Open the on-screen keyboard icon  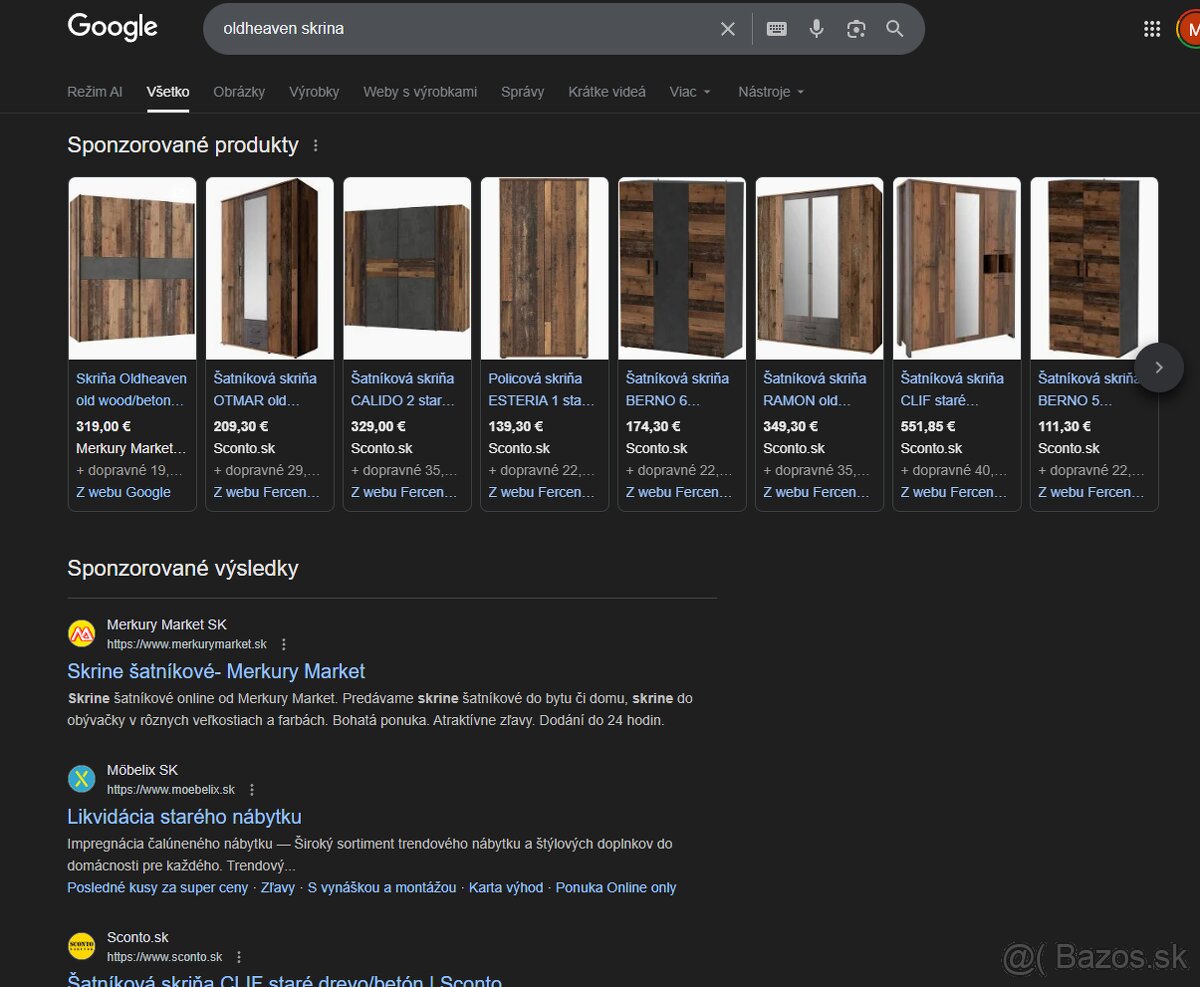point(776,29)
